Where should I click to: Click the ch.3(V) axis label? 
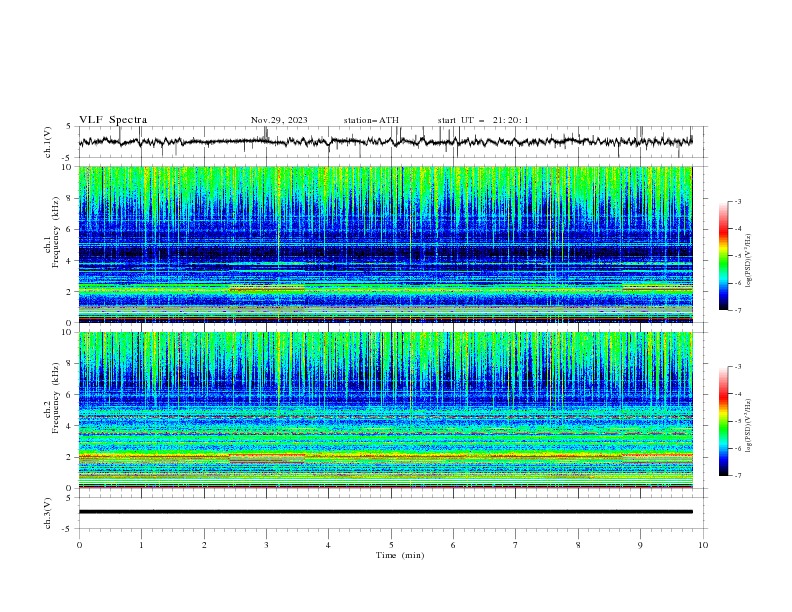point(48,513)
